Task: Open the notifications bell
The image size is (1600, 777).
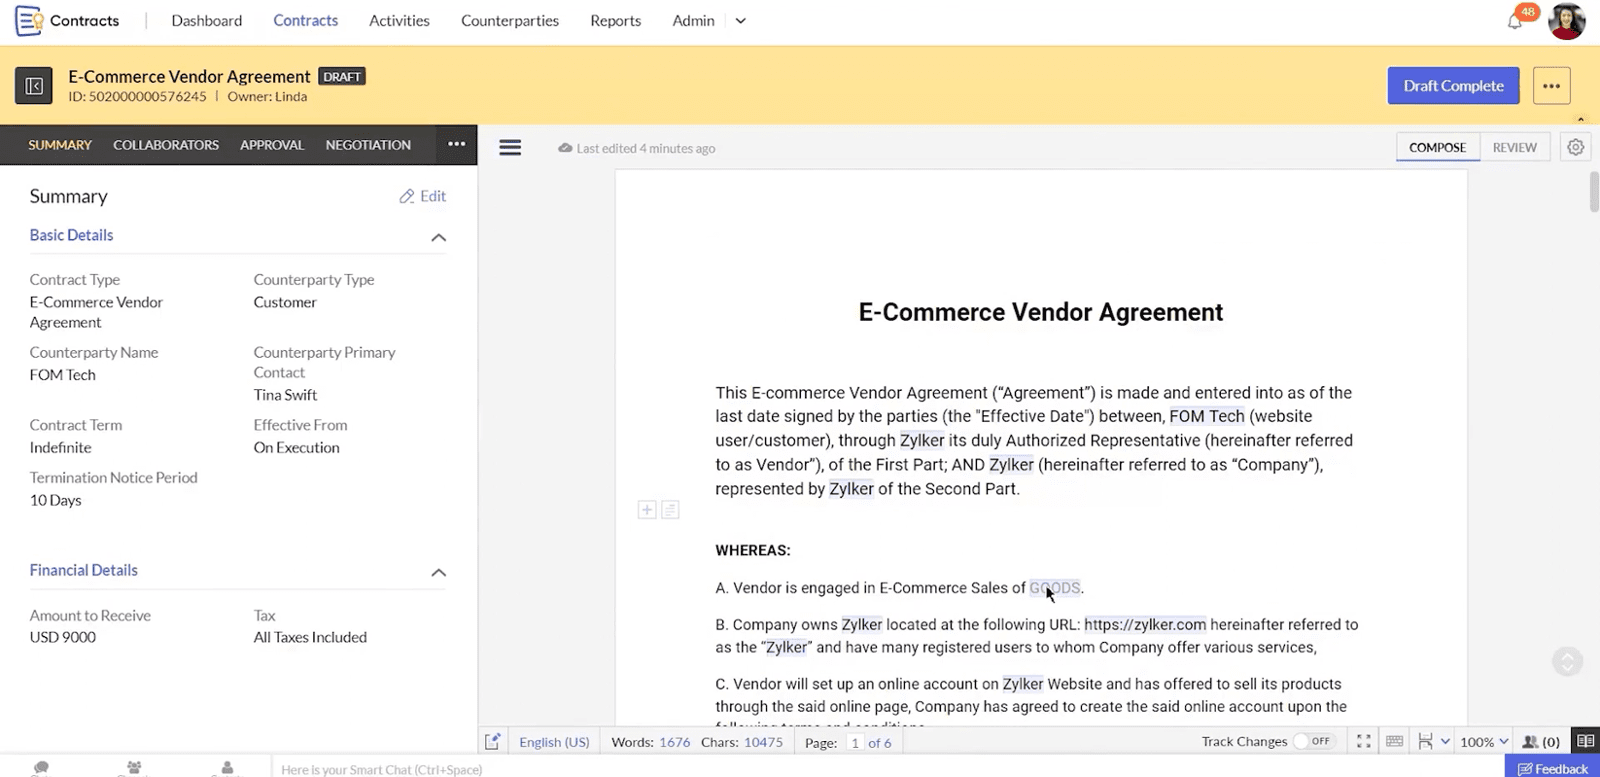Action: pos(1515,21)
